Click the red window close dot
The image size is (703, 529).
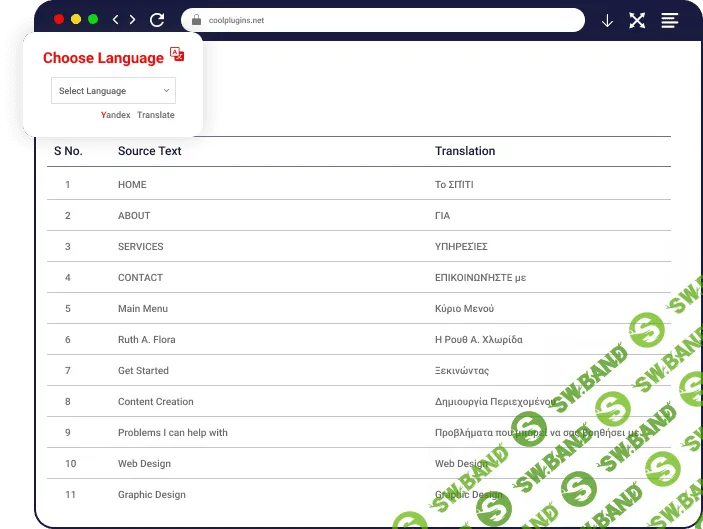point(59,20)
